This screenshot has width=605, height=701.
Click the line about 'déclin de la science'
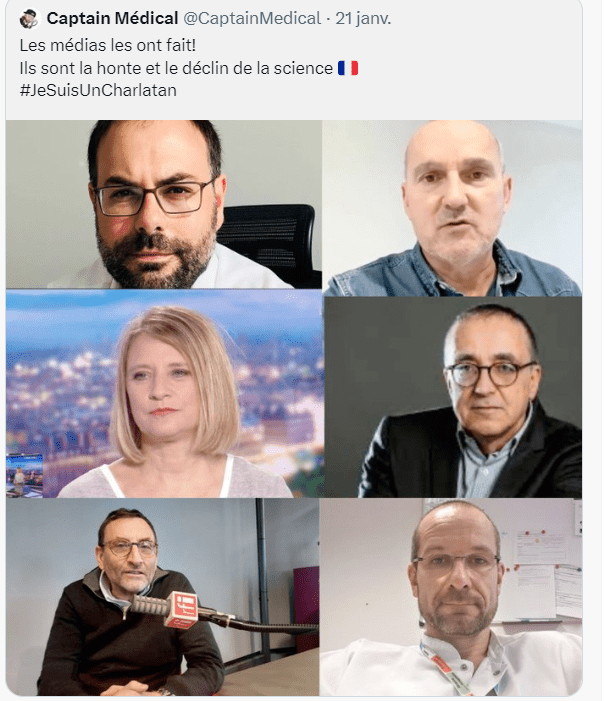pos(176,68)
